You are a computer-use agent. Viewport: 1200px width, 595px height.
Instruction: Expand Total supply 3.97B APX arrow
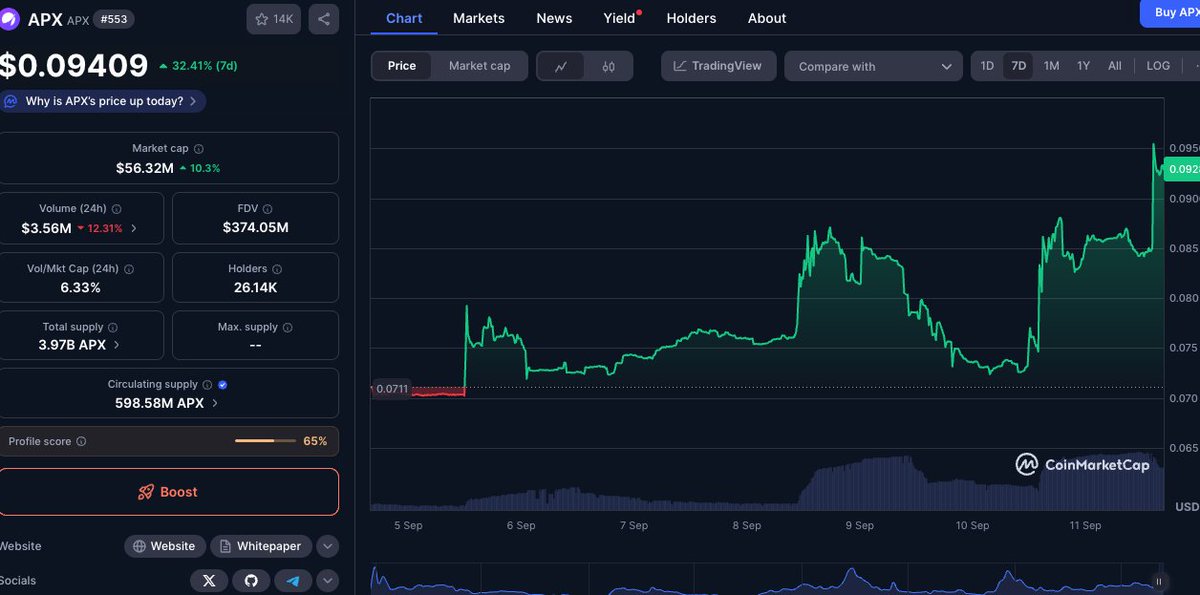tap(117, 345)
